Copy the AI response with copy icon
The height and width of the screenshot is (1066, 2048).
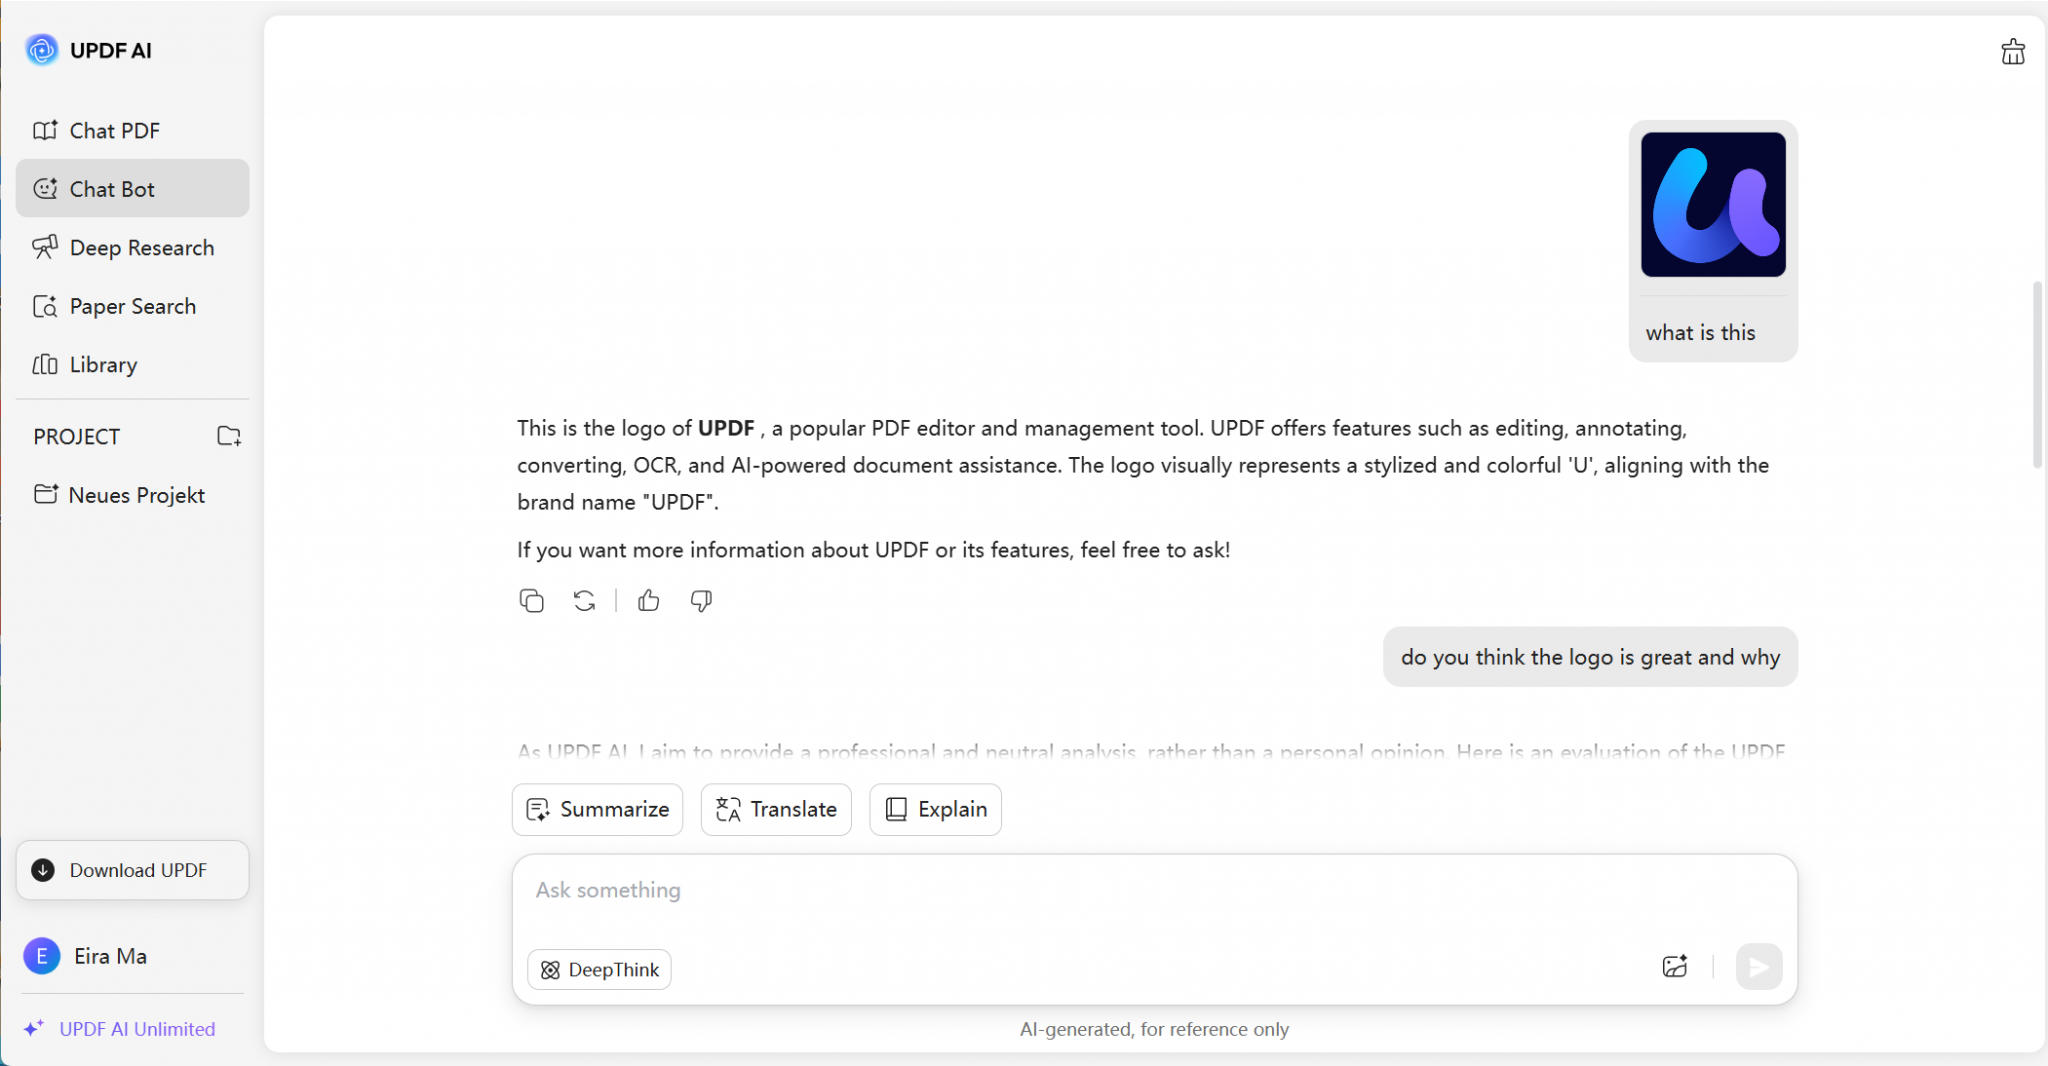(531, 600)
